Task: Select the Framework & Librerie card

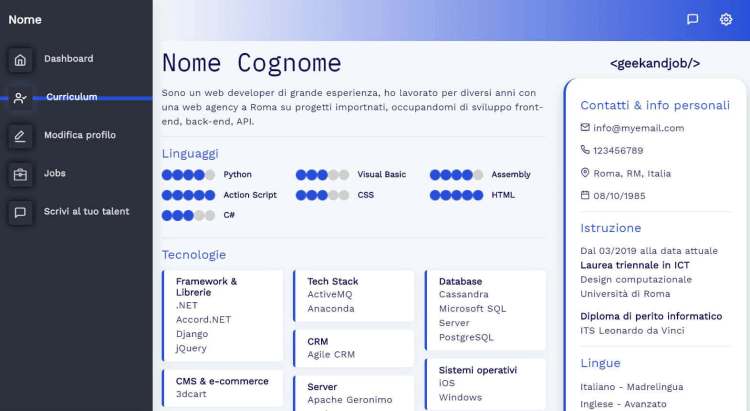Action: coord(222,315)
